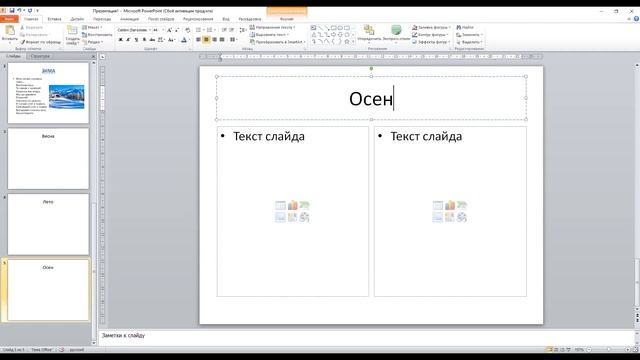This screenshot has width=640, height=360.
Task: Start Slide Show view from status bar
Action: pos(568,350)
